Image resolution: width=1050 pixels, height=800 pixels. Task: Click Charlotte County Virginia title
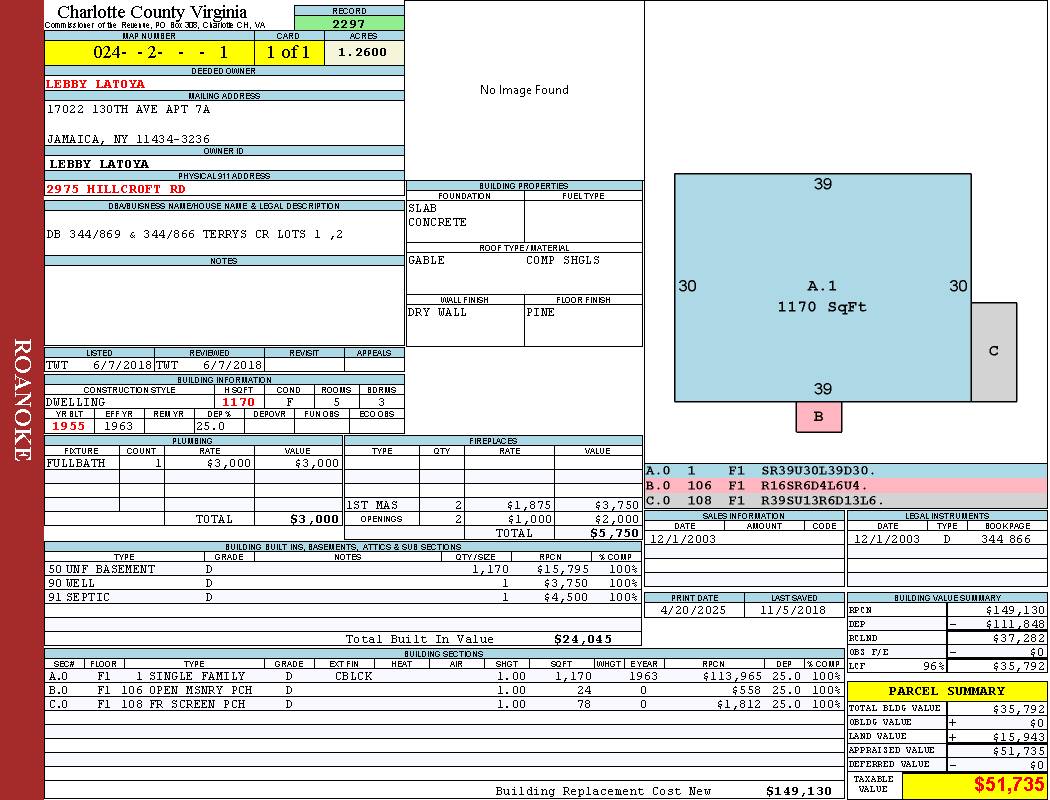pos(152,12)
